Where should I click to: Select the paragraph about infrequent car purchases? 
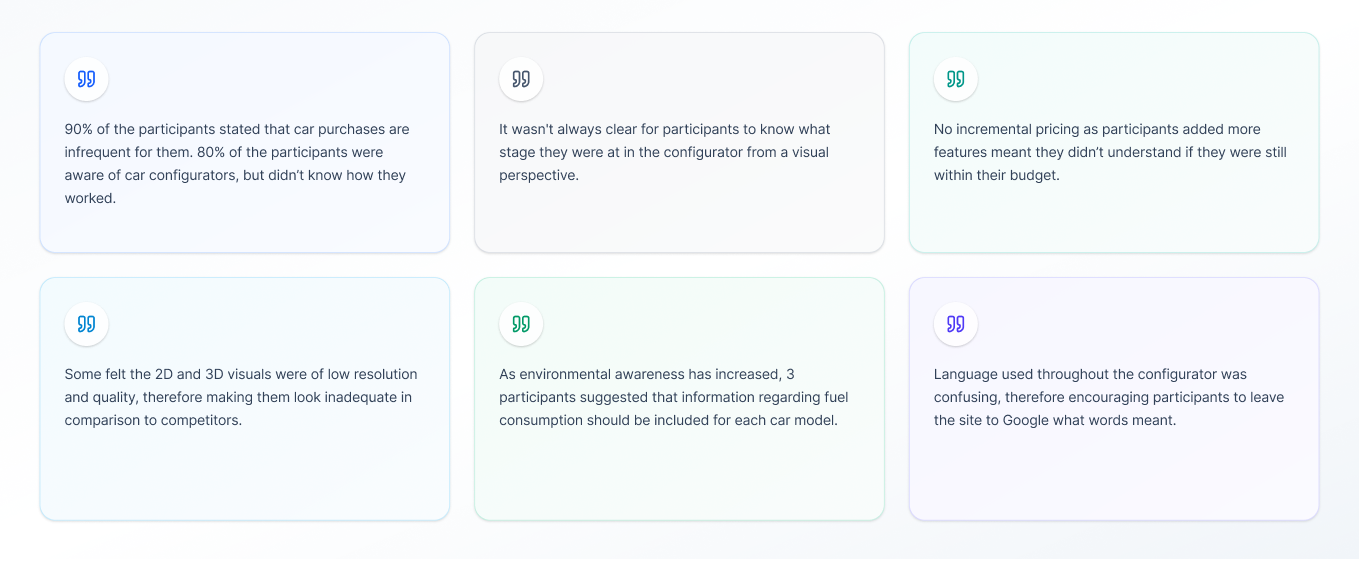pyautogui.click(x=237, y=164)
